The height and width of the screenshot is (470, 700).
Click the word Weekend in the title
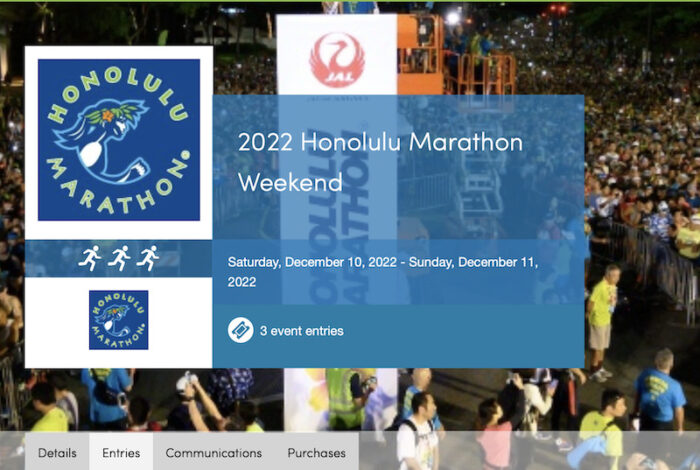tap(291, 182)
